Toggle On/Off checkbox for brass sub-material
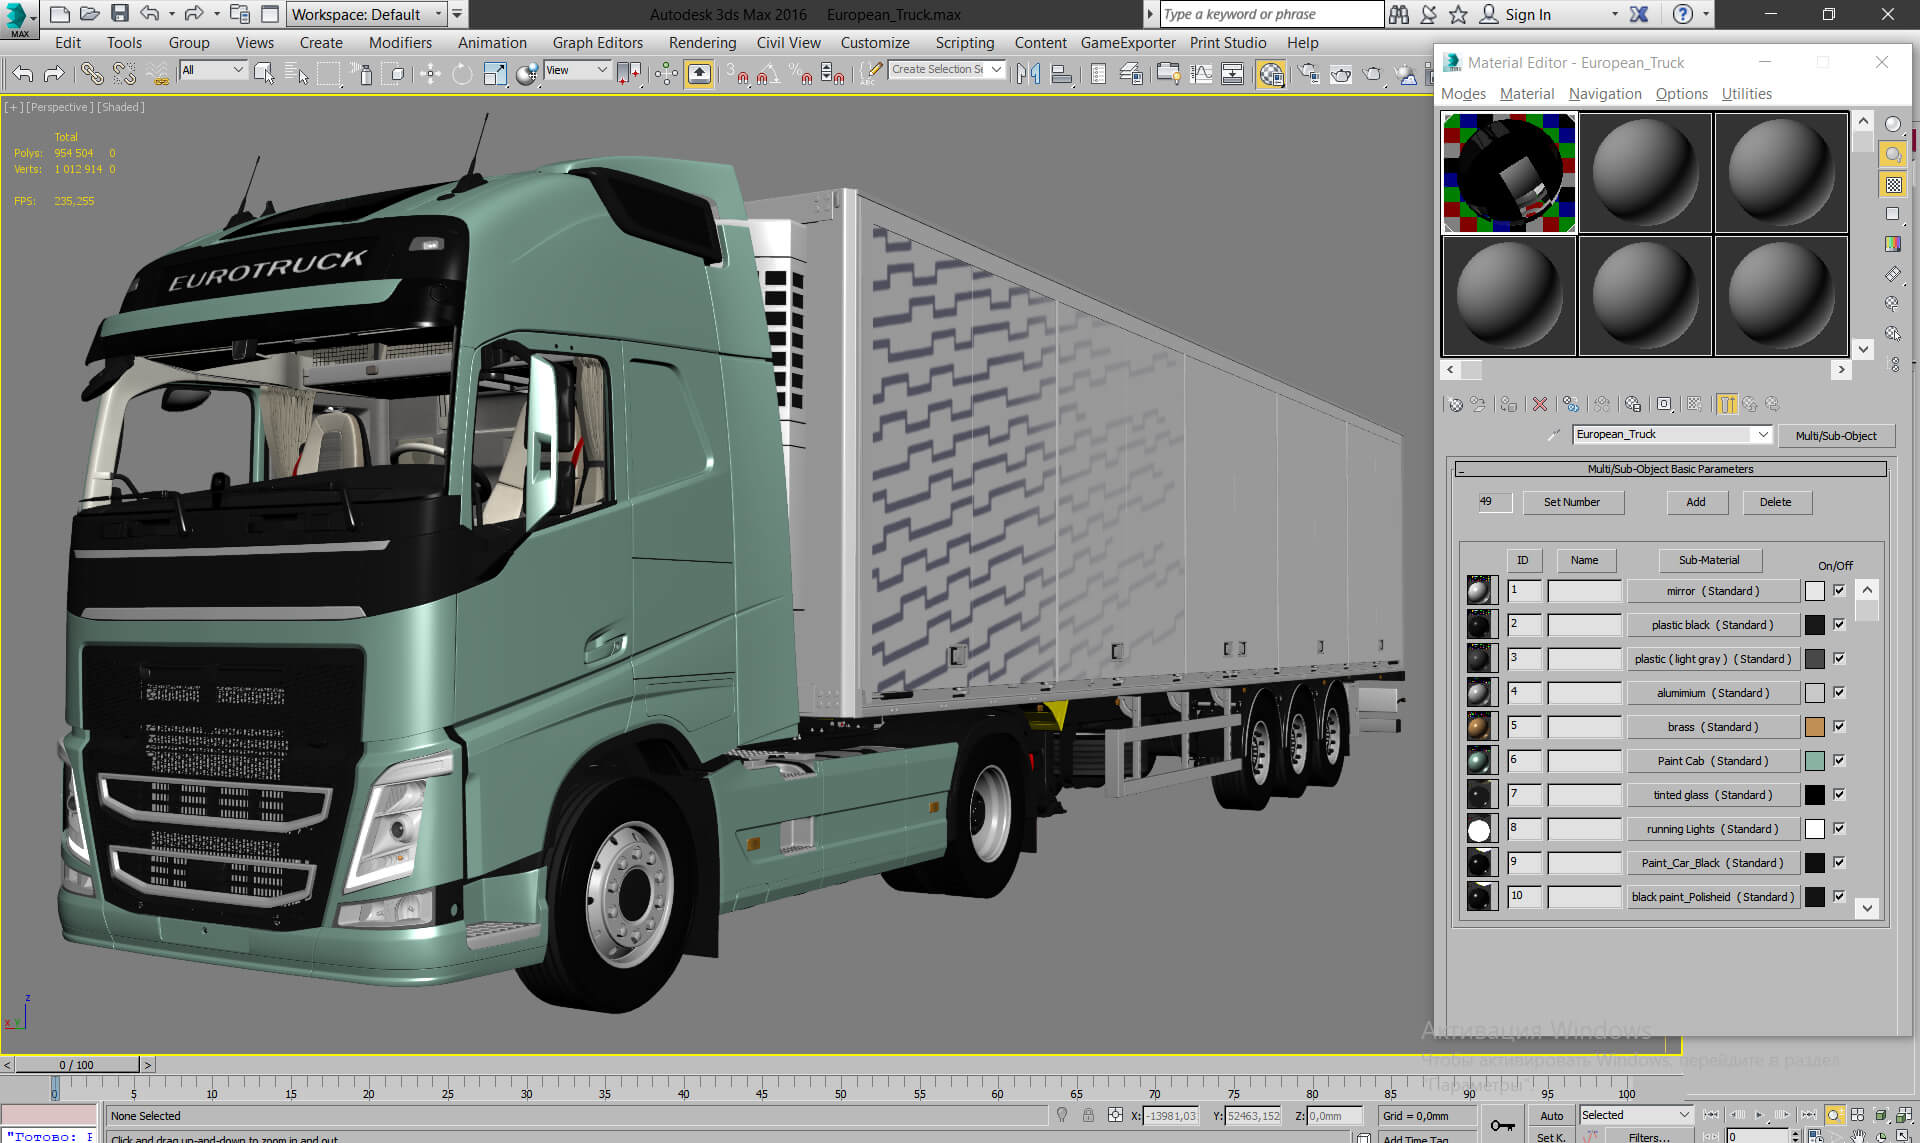The image size is (1920, 1143). tap(1839, 727)
